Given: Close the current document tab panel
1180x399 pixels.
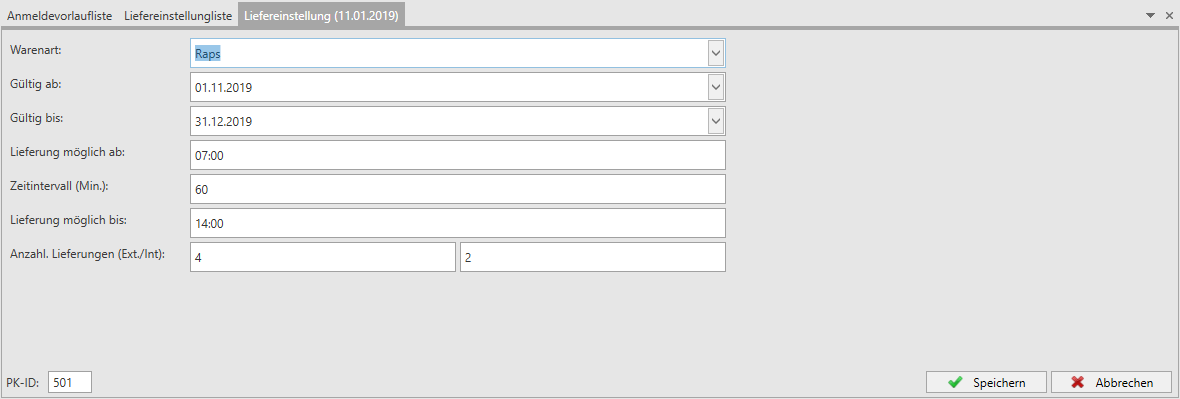Looking at the screenshot, I should click(x=1169, y=15).
